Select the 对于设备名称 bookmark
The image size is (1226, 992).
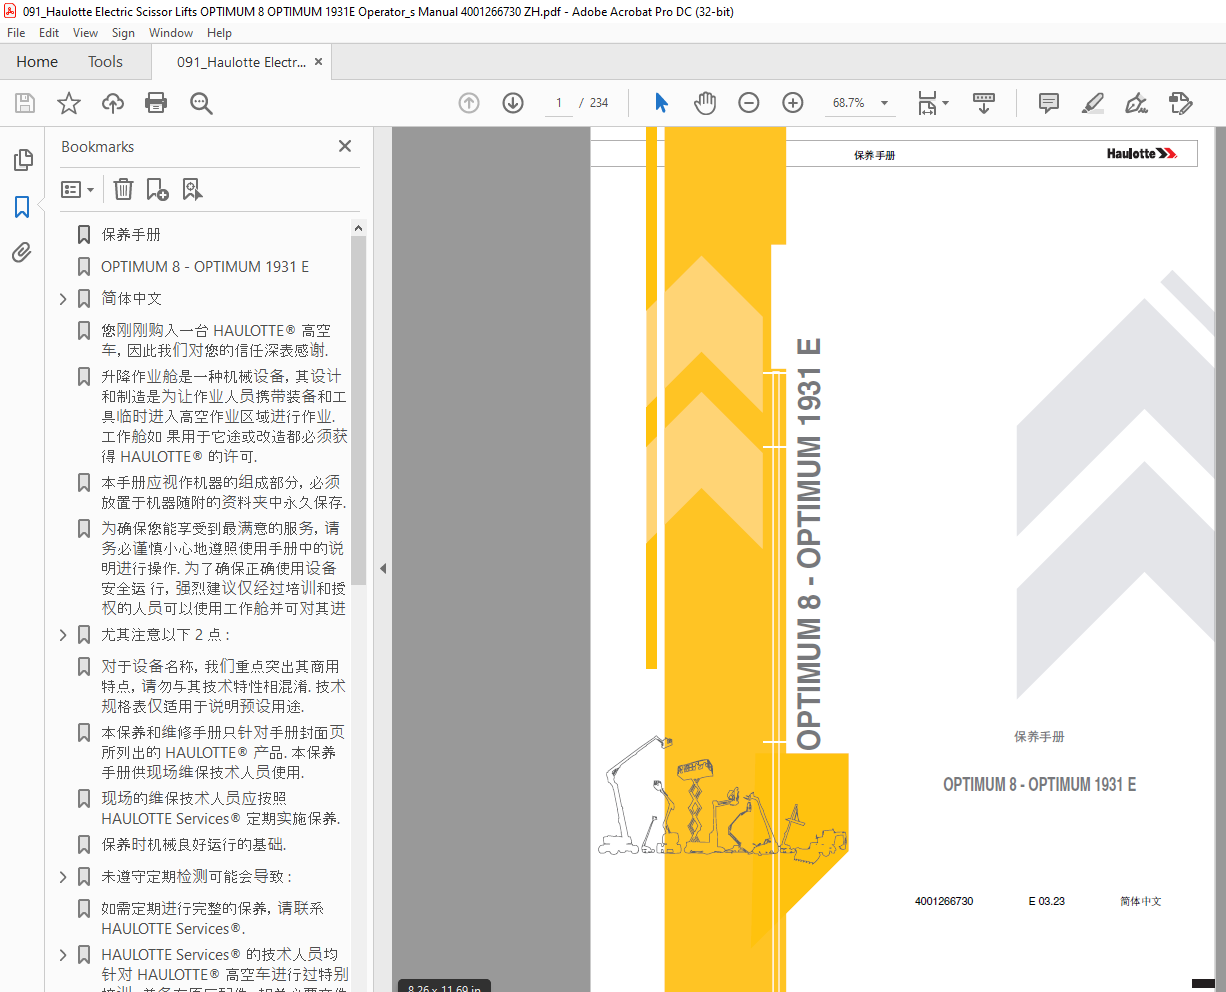pos(223,687)
